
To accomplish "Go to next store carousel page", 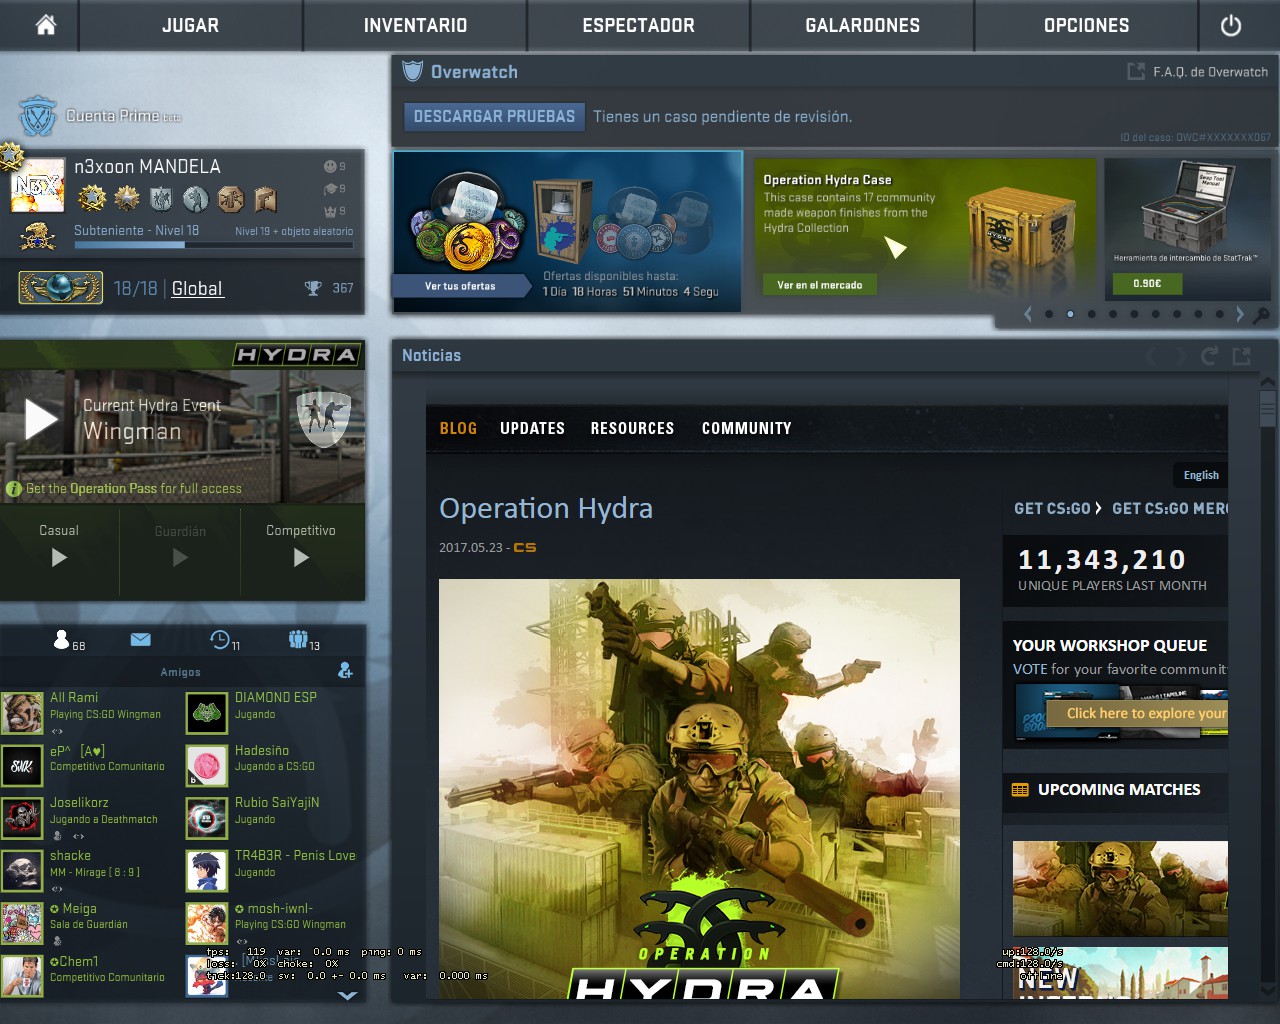I will (1240, 314).
